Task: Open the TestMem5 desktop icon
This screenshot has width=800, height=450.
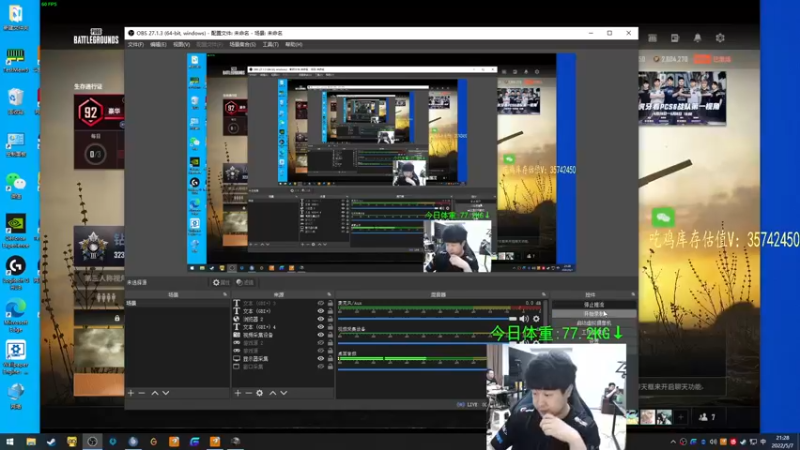Action: 16,60
